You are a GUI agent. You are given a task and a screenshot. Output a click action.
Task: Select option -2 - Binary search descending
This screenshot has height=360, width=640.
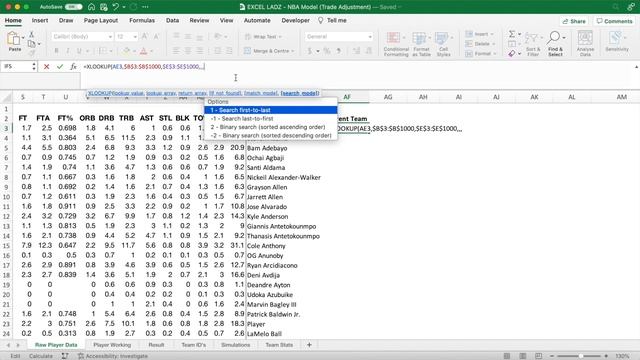(x=271, y=136)
